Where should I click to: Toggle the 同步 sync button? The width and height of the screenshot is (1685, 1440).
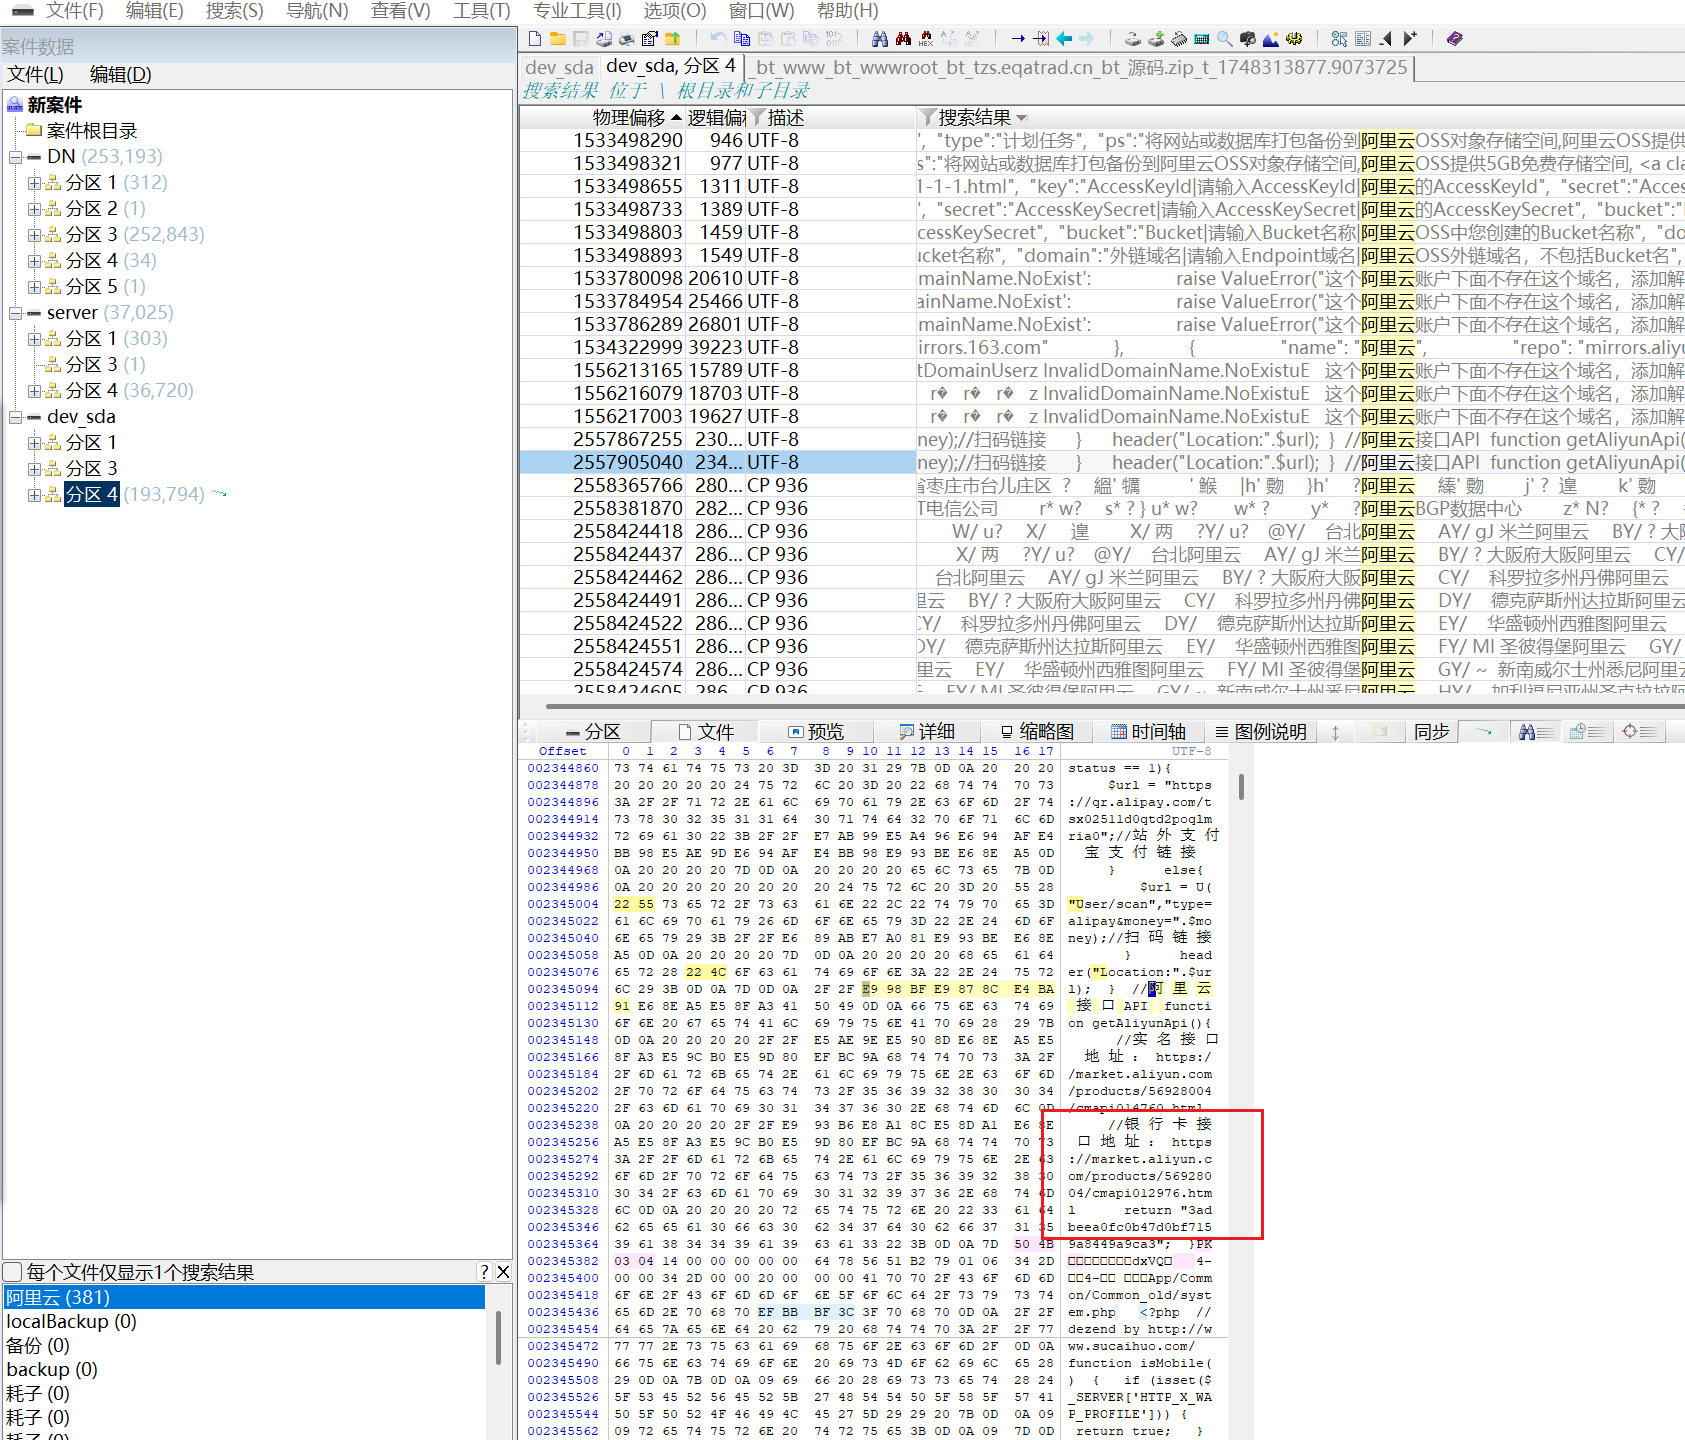coord(1431,732)
